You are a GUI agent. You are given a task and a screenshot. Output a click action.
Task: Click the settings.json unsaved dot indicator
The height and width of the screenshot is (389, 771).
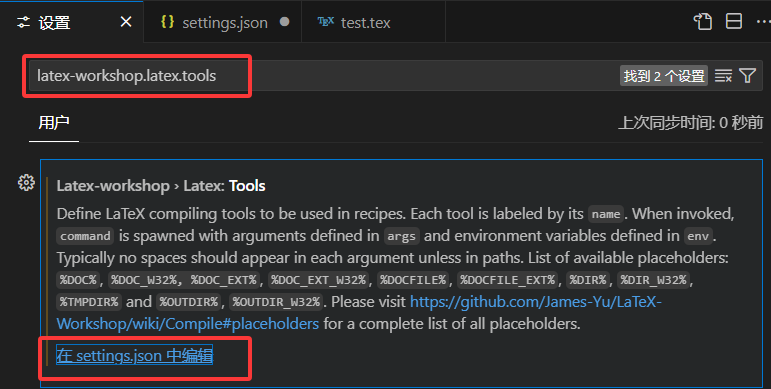click(284, 22)
